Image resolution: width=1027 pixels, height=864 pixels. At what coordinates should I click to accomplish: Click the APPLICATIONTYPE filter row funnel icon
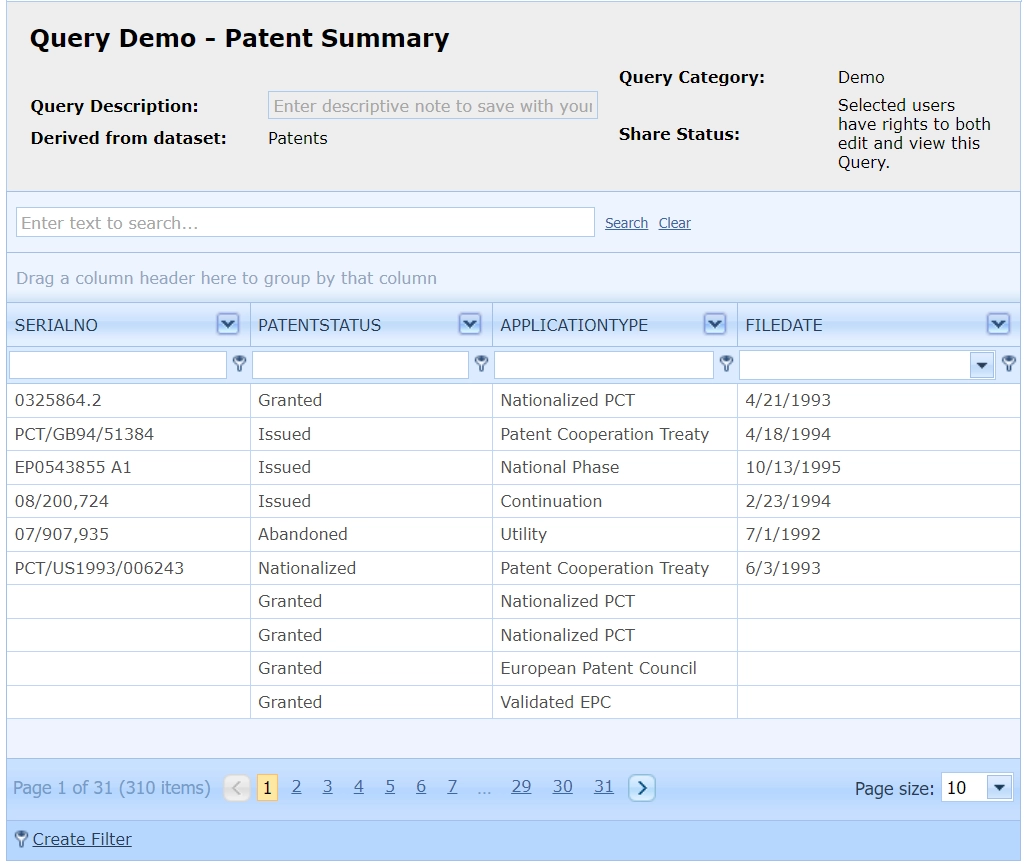pyautogui.click(x=726, y=364)
